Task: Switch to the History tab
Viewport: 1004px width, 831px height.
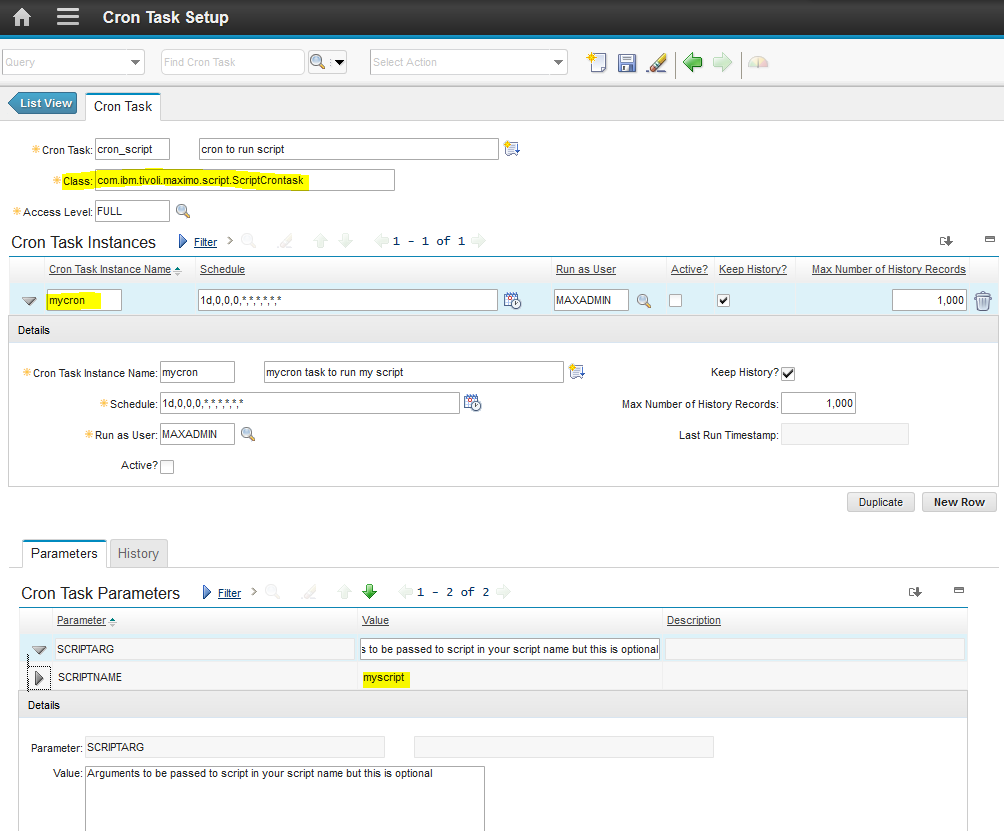Action: [x=138, y=553]
